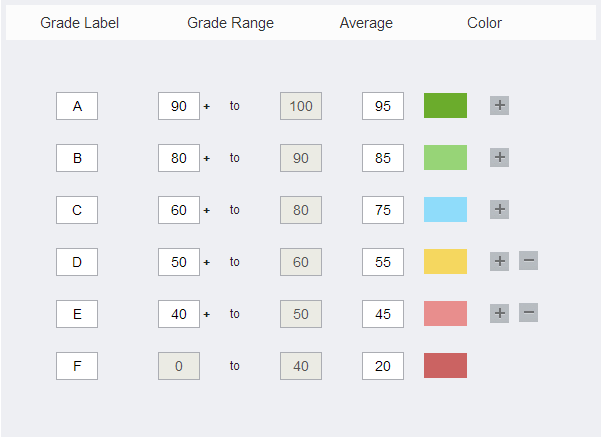Screen dimensions: 601x437
Task: Remove the grade E row
Action: (529, 313)
